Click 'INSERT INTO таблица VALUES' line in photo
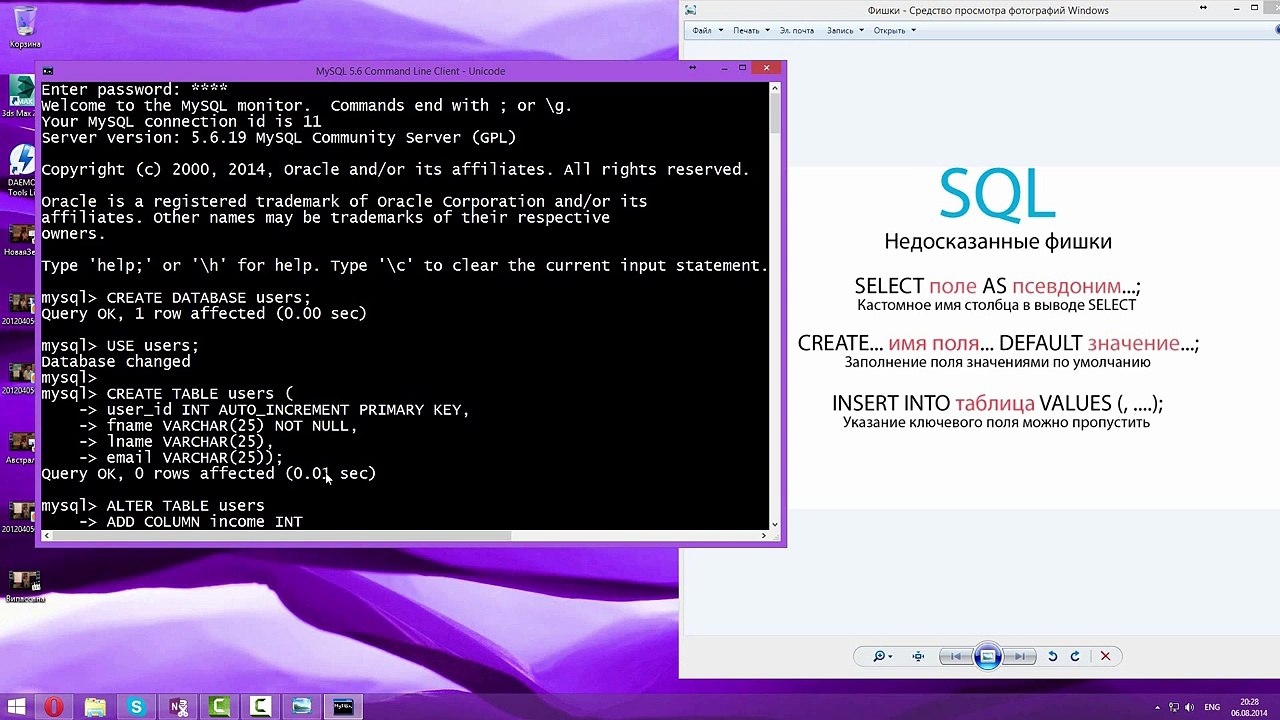Screen dimensions: 1280x720 point(997,403)
